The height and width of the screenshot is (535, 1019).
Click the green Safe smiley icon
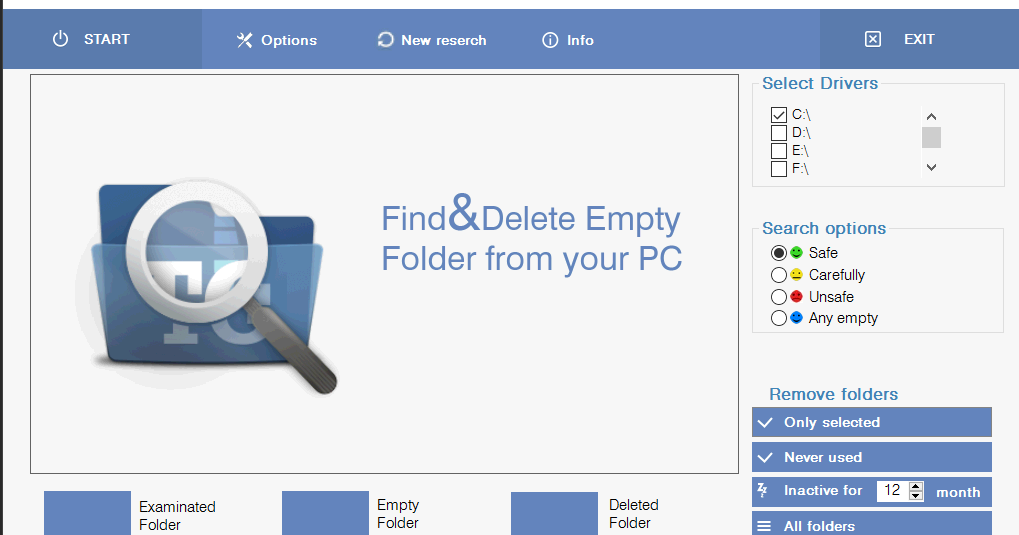point(796,252)
